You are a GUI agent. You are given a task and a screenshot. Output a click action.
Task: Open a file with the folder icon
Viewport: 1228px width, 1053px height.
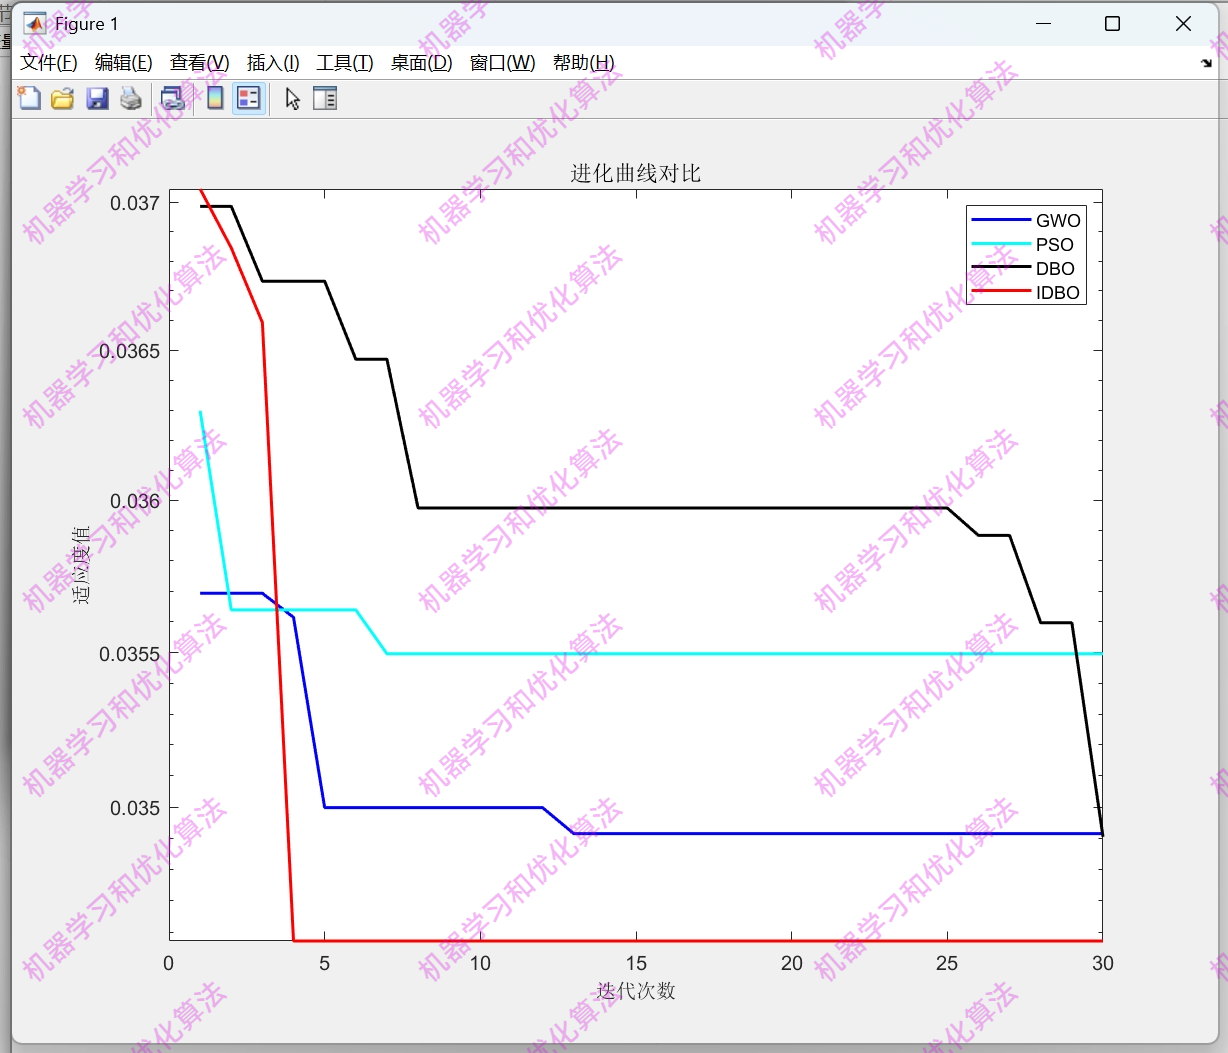tap(63, 98)
